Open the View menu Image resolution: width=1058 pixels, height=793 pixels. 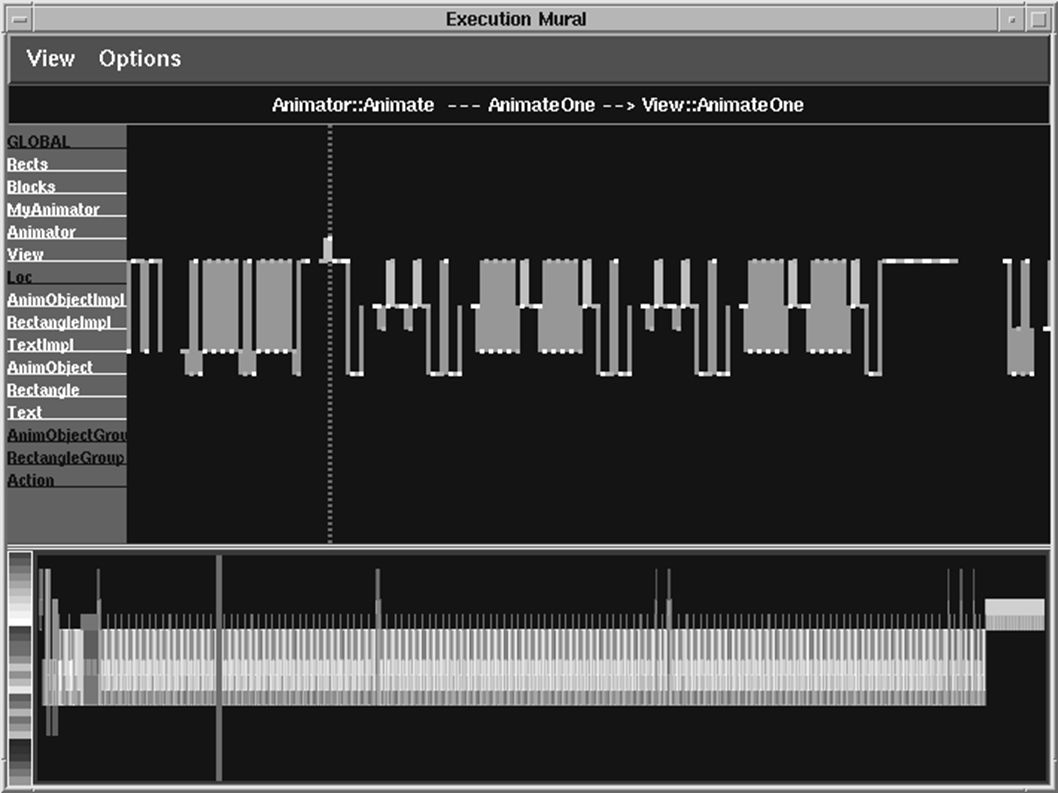point(51,59)
